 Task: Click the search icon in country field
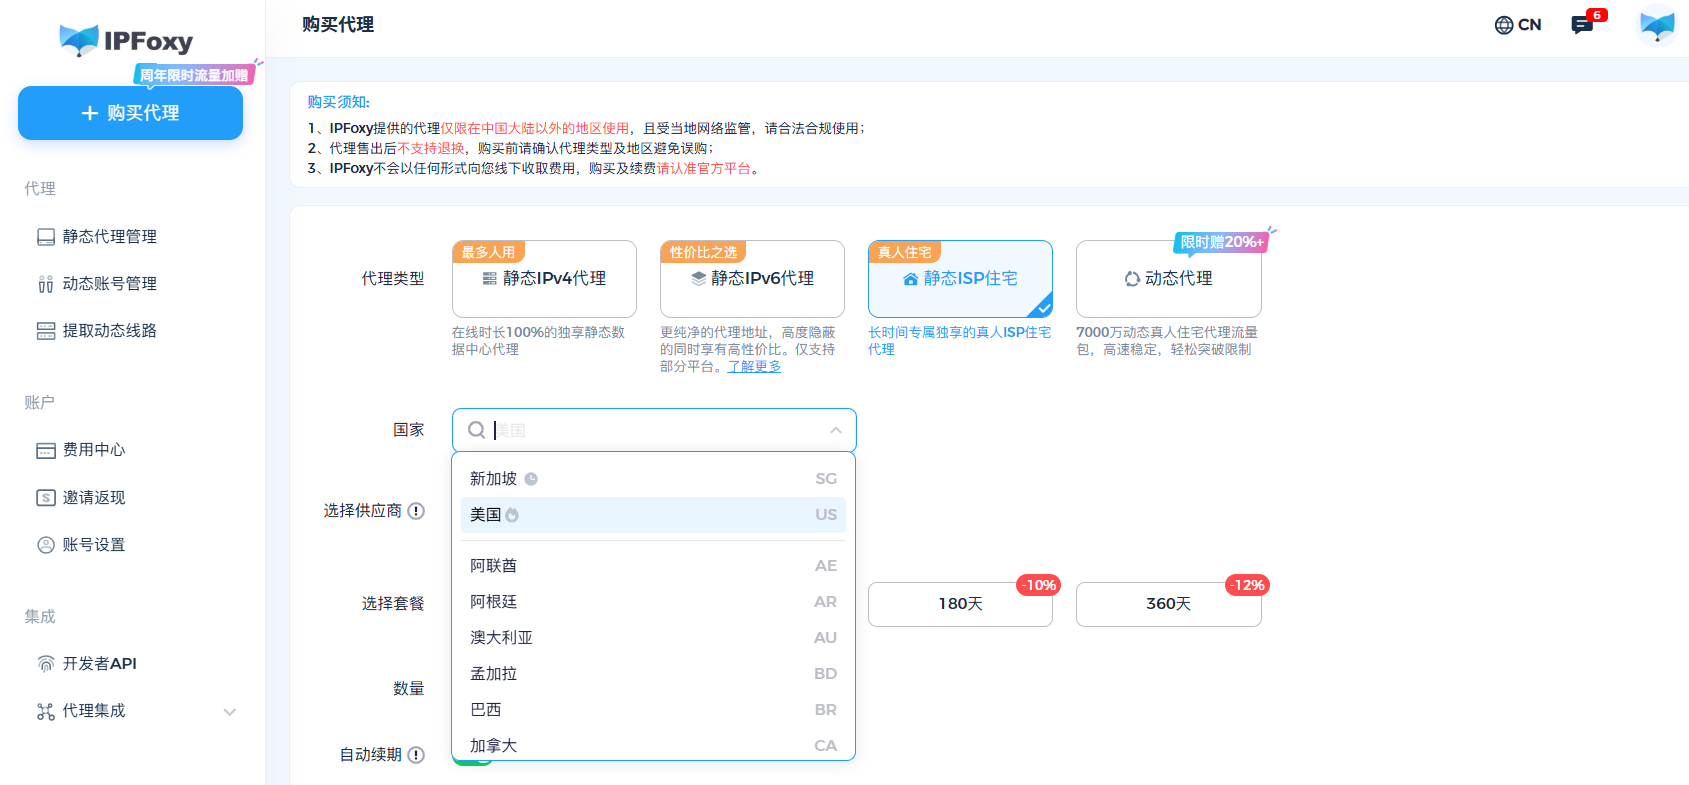pos(477,430)
